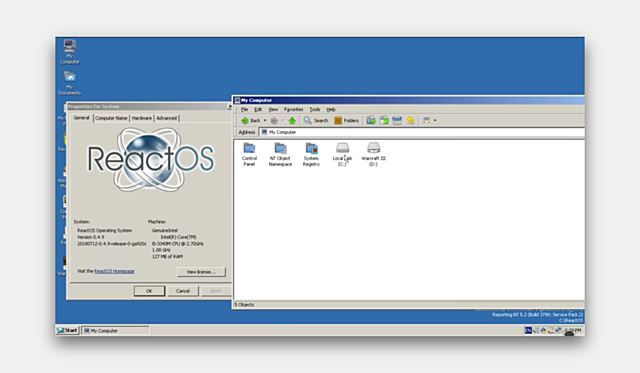Click the Delete toolbar icon
Screen dimensions: 640x373
pyautogui.click(x=397, y=120)
